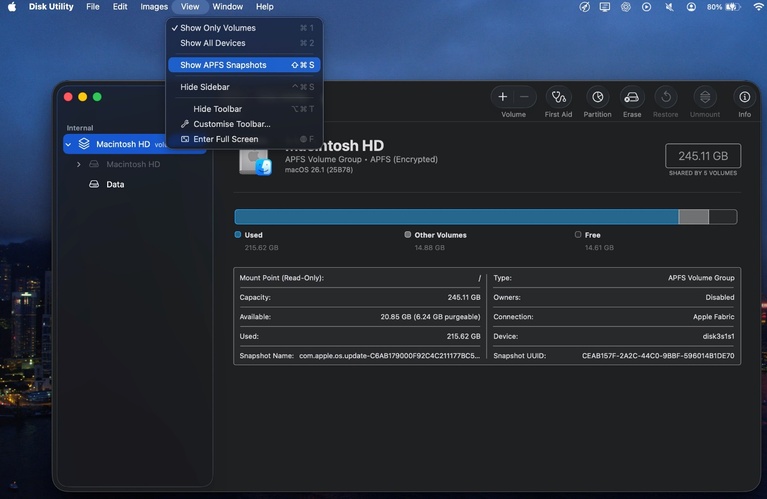Click the 14.88 GB Other Volumes text
The height and width of the screenshot is (499, 767).
coord(429,248)
